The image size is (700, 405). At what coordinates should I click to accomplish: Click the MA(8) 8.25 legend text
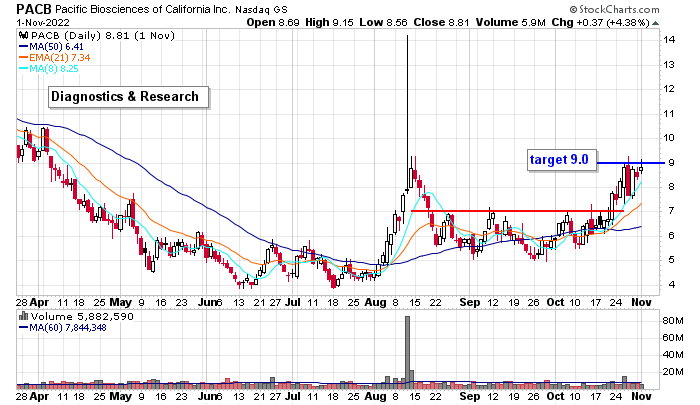click(x=54, y=69)
